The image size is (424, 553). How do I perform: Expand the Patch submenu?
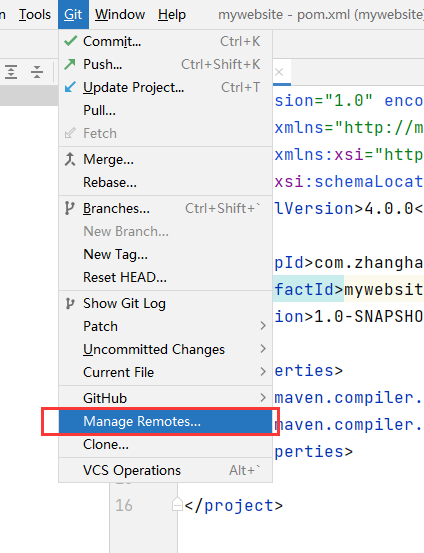(x=165, y=326)
